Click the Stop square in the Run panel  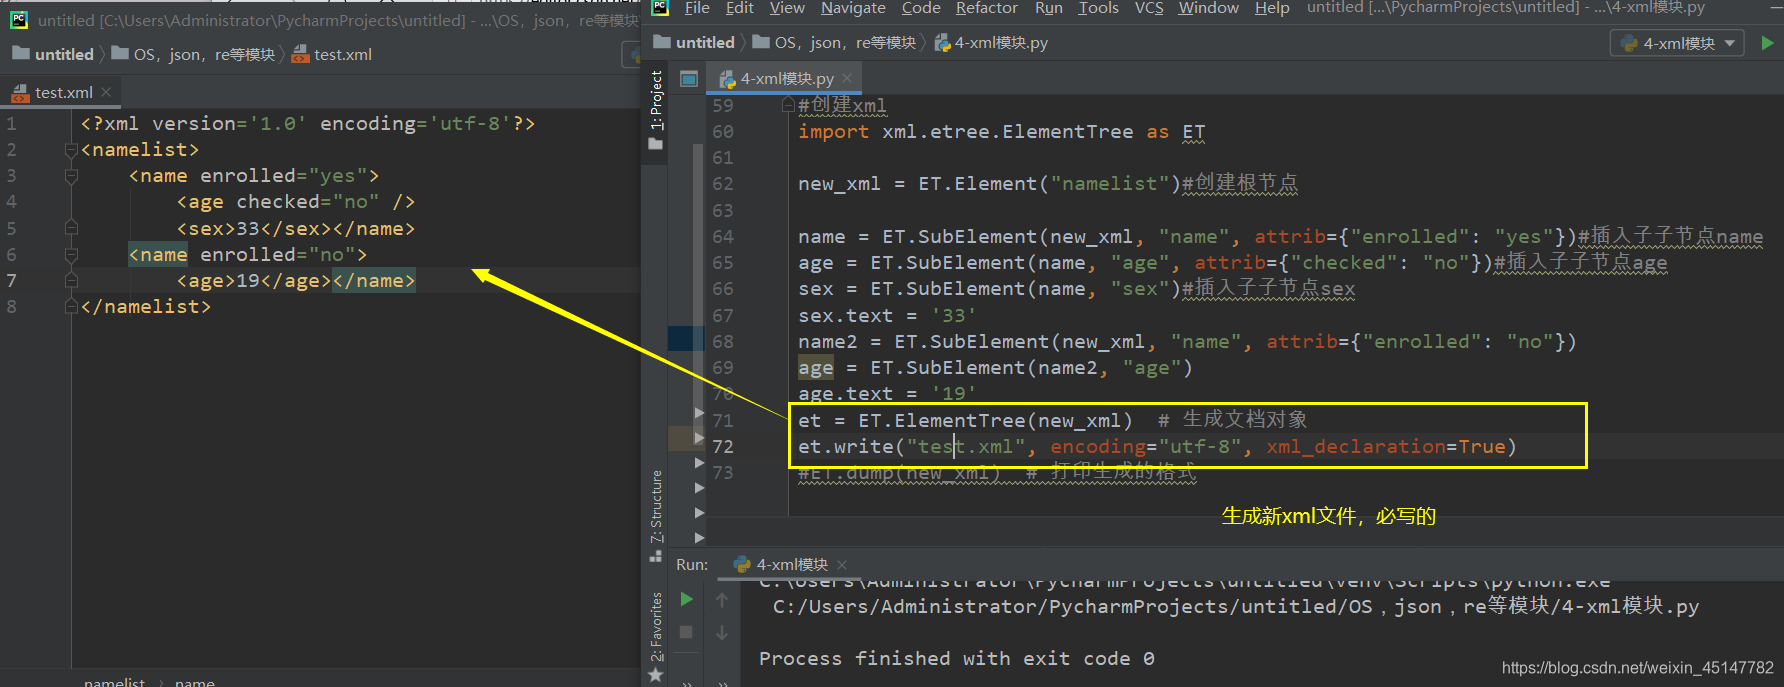tap(686, 632)
